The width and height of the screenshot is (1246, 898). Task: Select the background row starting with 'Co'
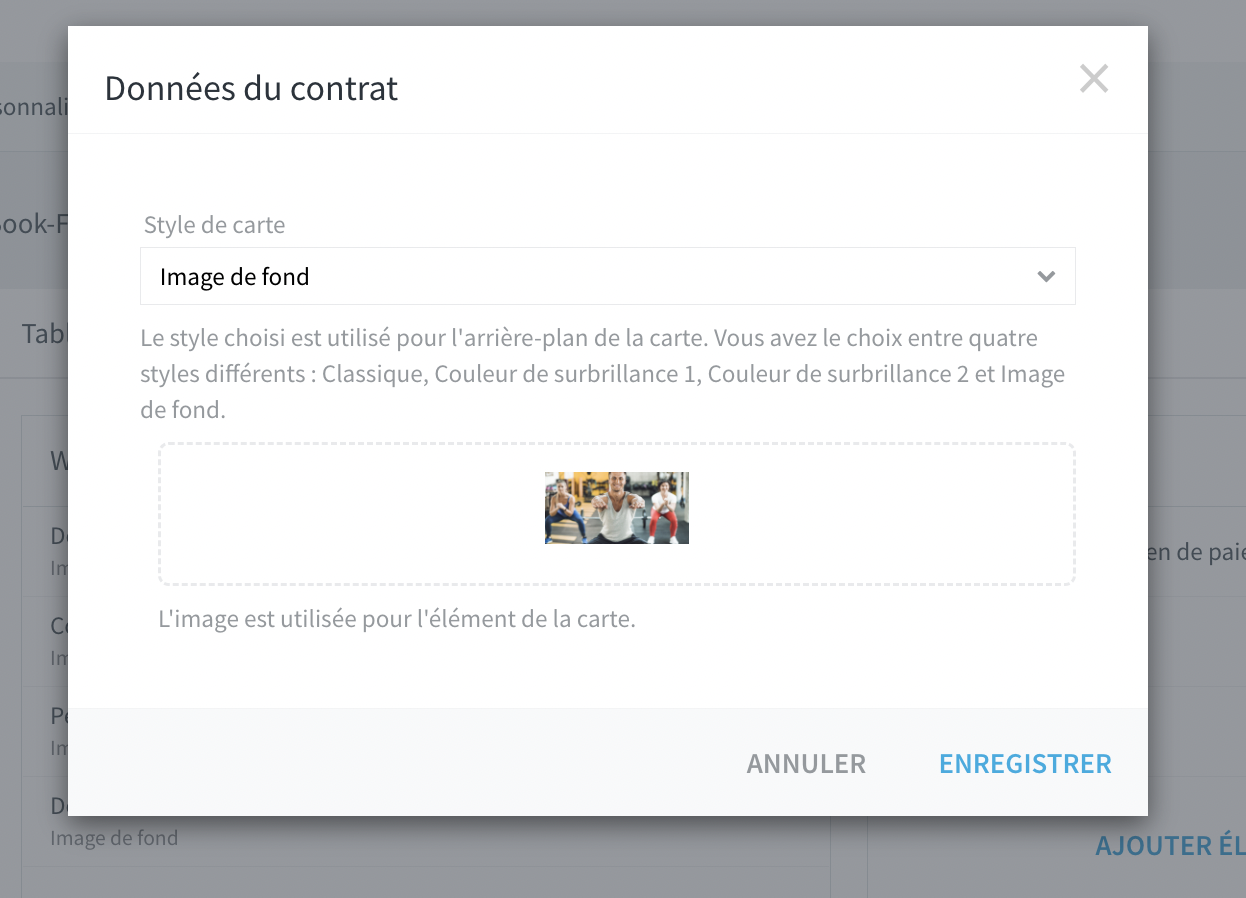45,641
